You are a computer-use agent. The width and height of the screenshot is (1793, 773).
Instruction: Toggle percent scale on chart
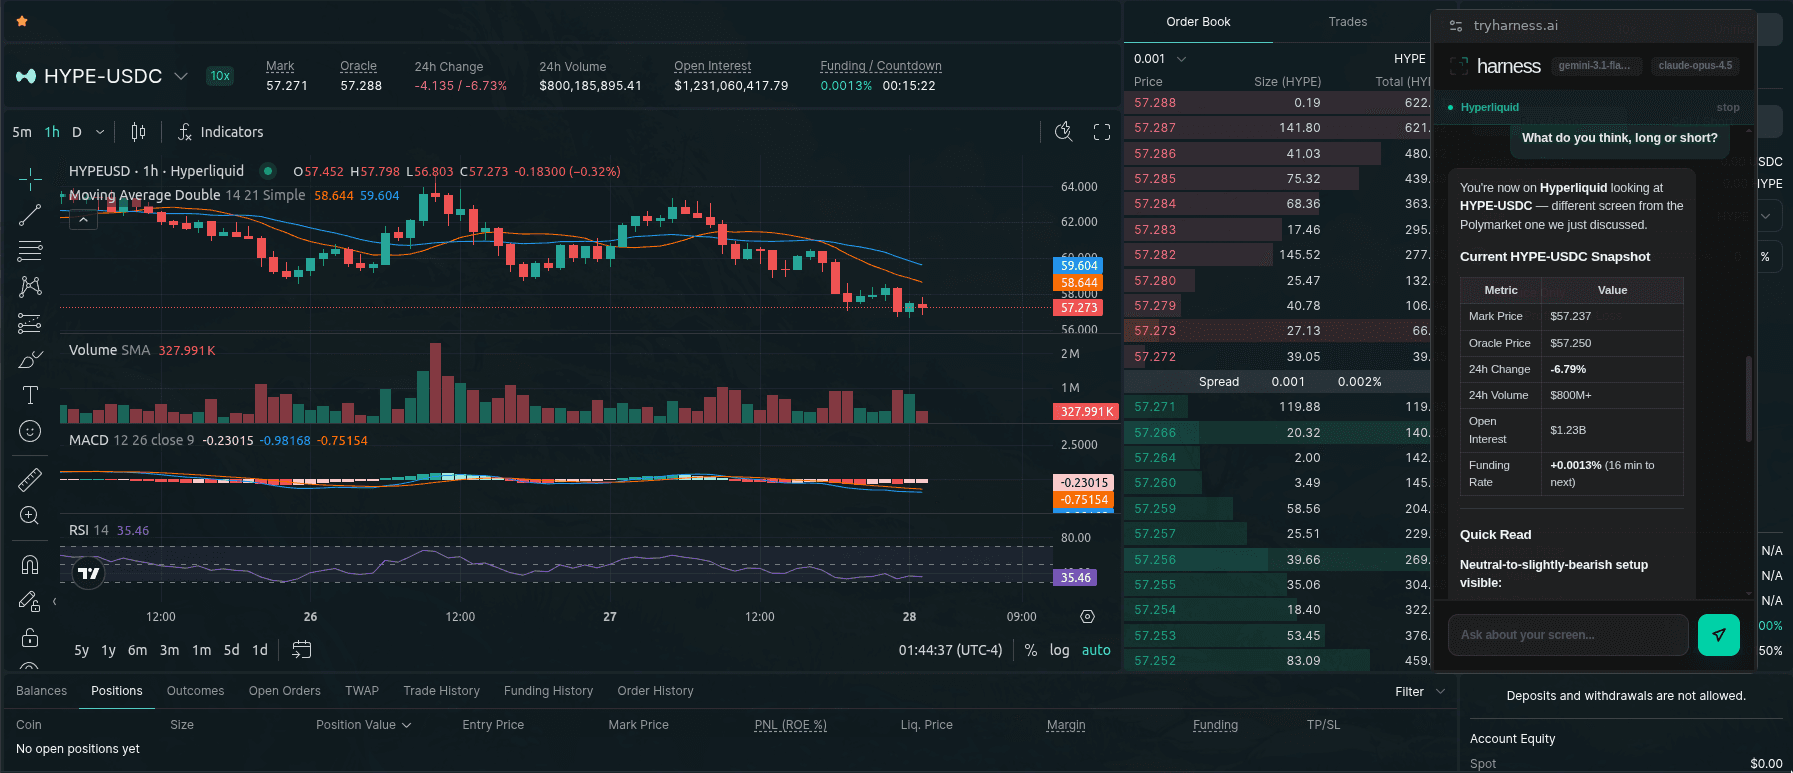1031,650
